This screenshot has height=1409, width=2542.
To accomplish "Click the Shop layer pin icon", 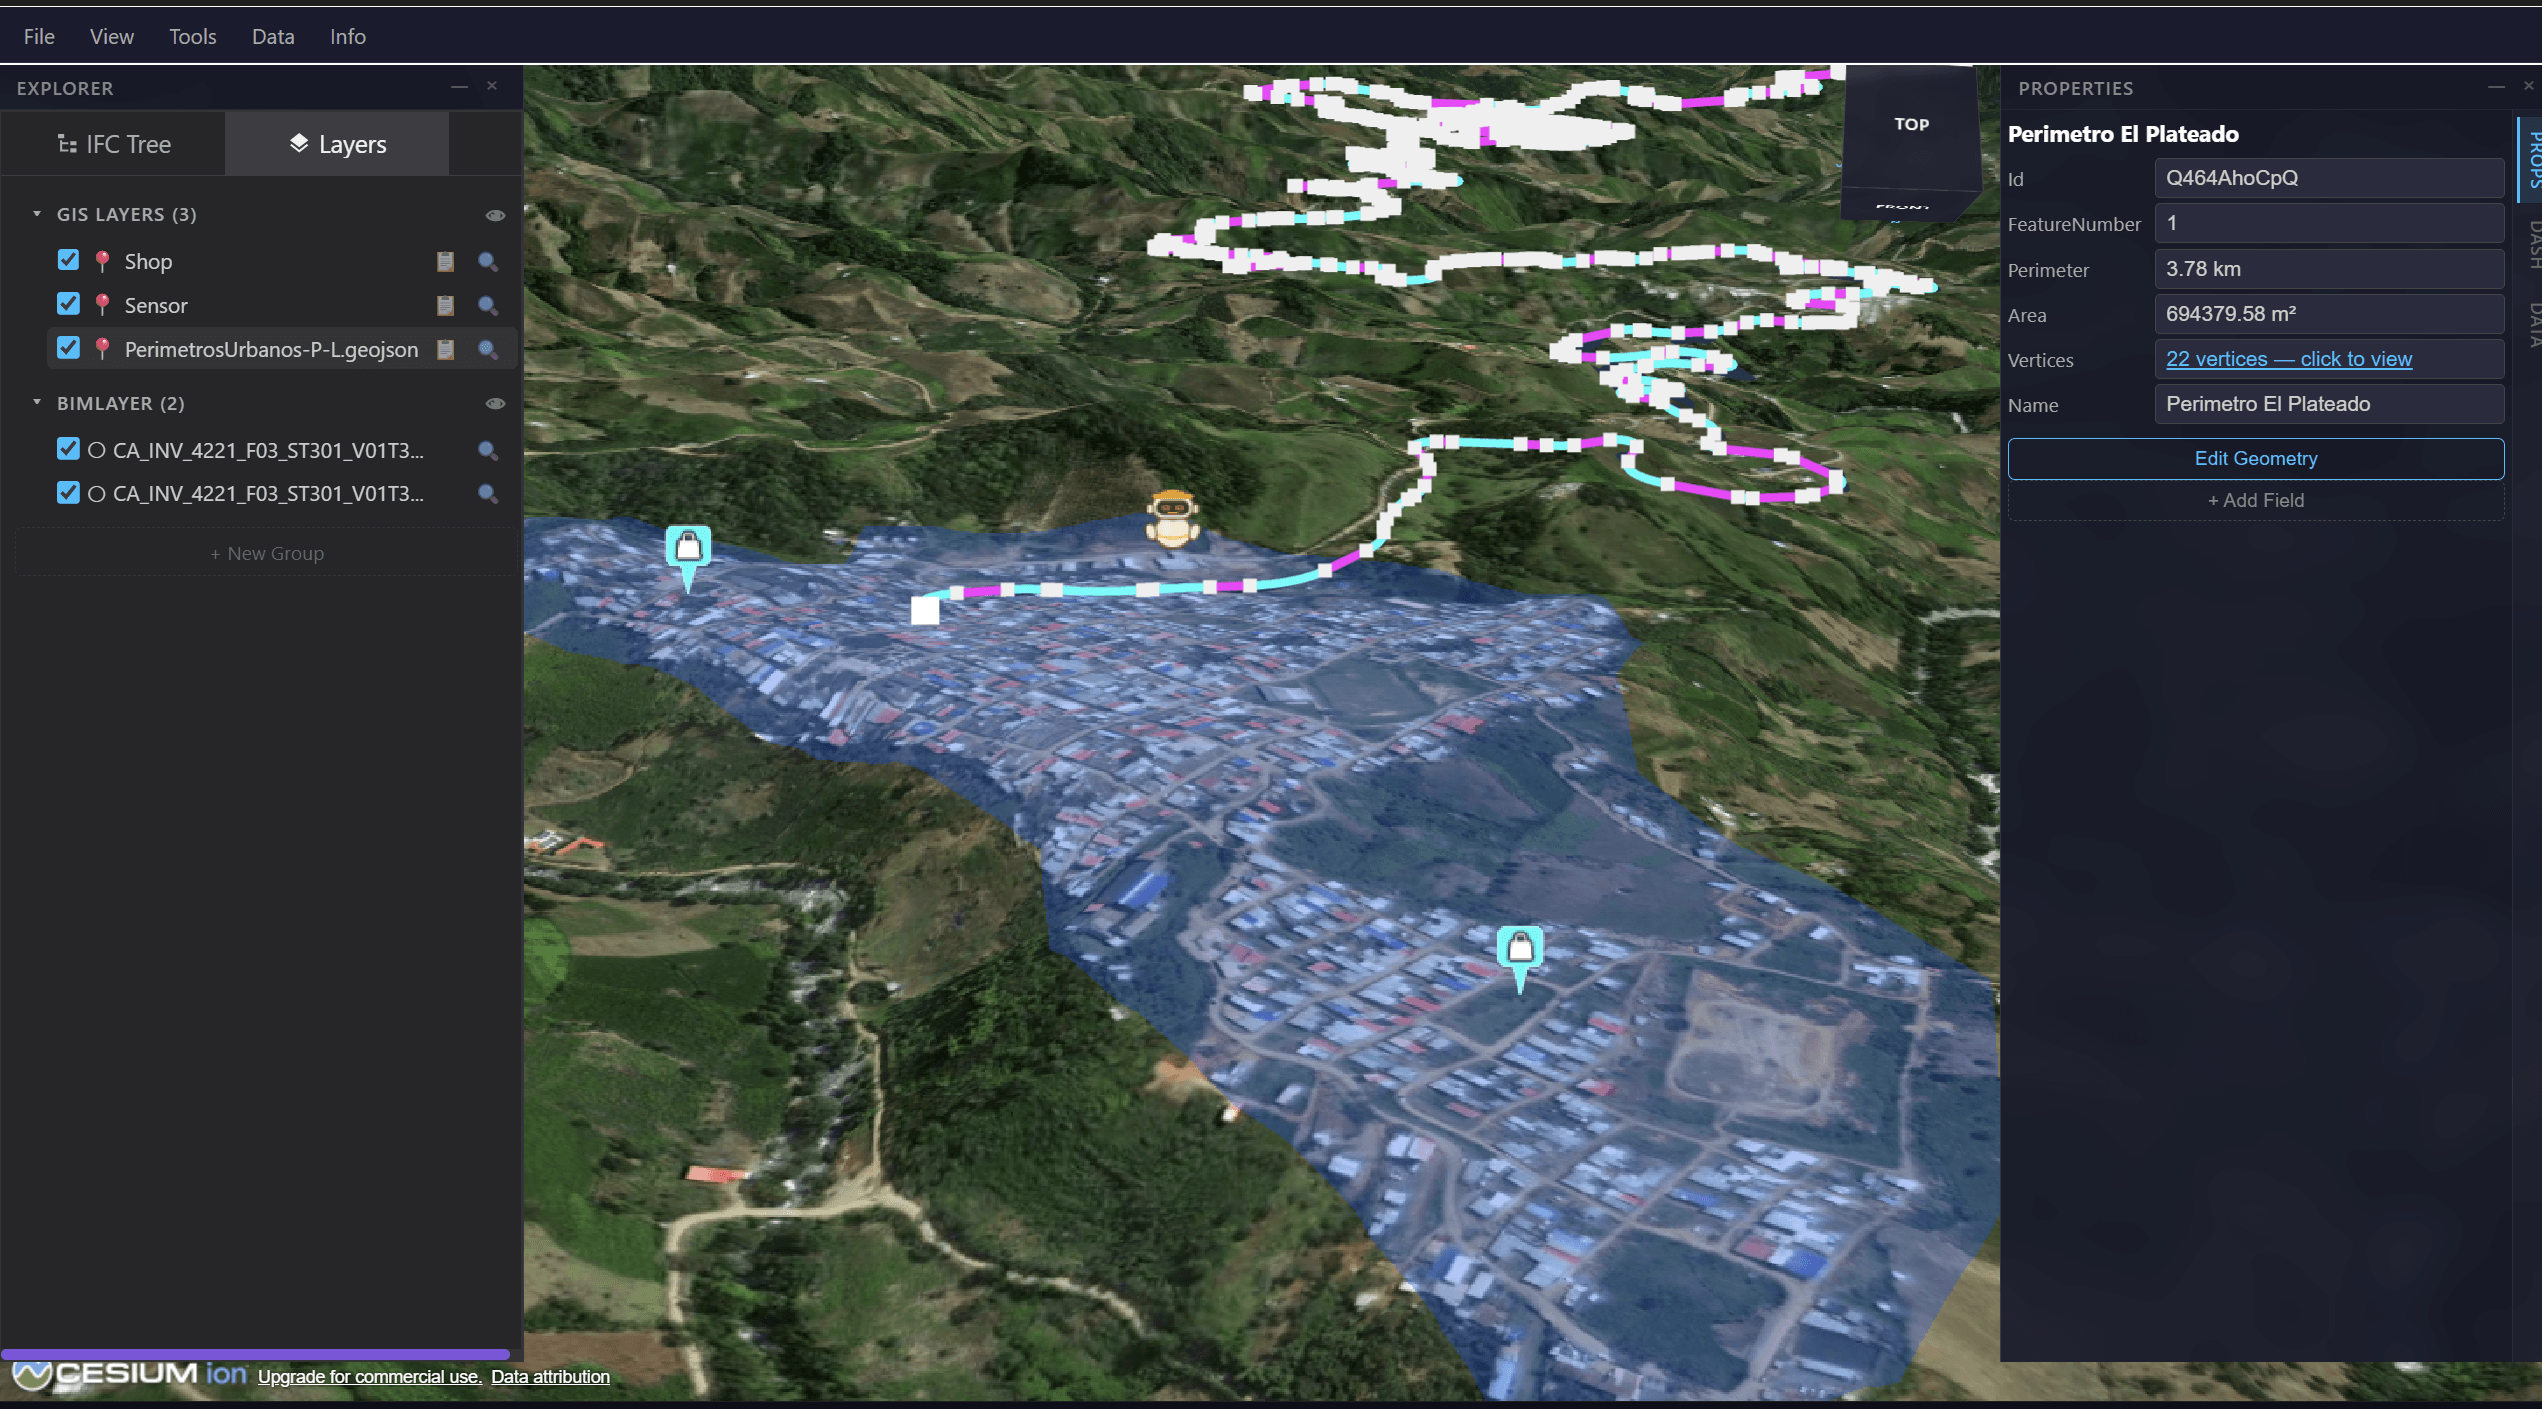I will pos(102,261).
